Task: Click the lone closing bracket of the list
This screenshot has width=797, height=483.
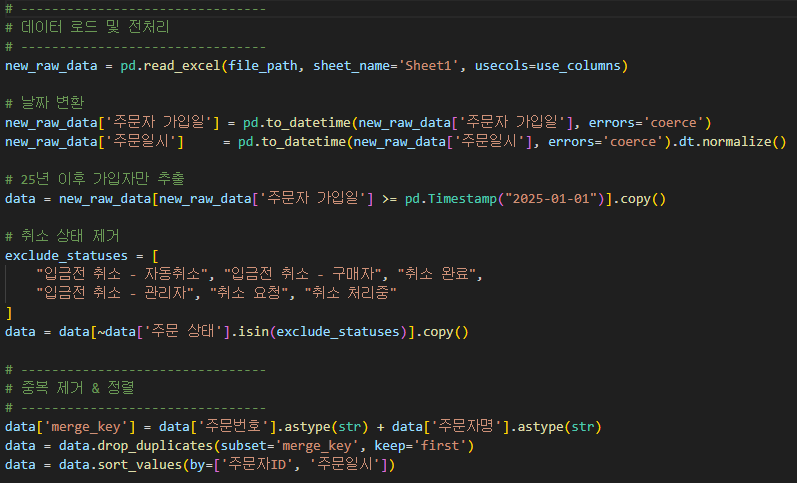Action: coord(9,313)
